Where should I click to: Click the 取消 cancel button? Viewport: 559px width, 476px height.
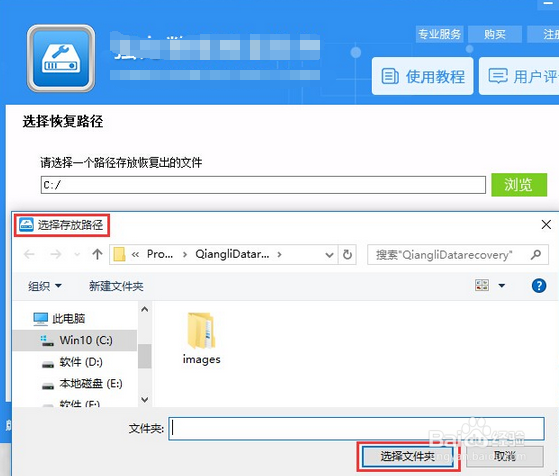click(504, 456)
